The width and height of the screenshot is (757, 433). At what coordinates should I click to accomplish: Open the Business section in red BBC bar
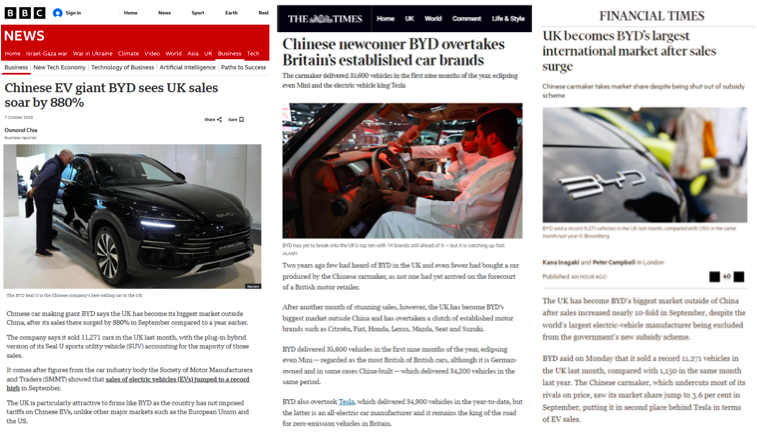[x=229, y=54]
